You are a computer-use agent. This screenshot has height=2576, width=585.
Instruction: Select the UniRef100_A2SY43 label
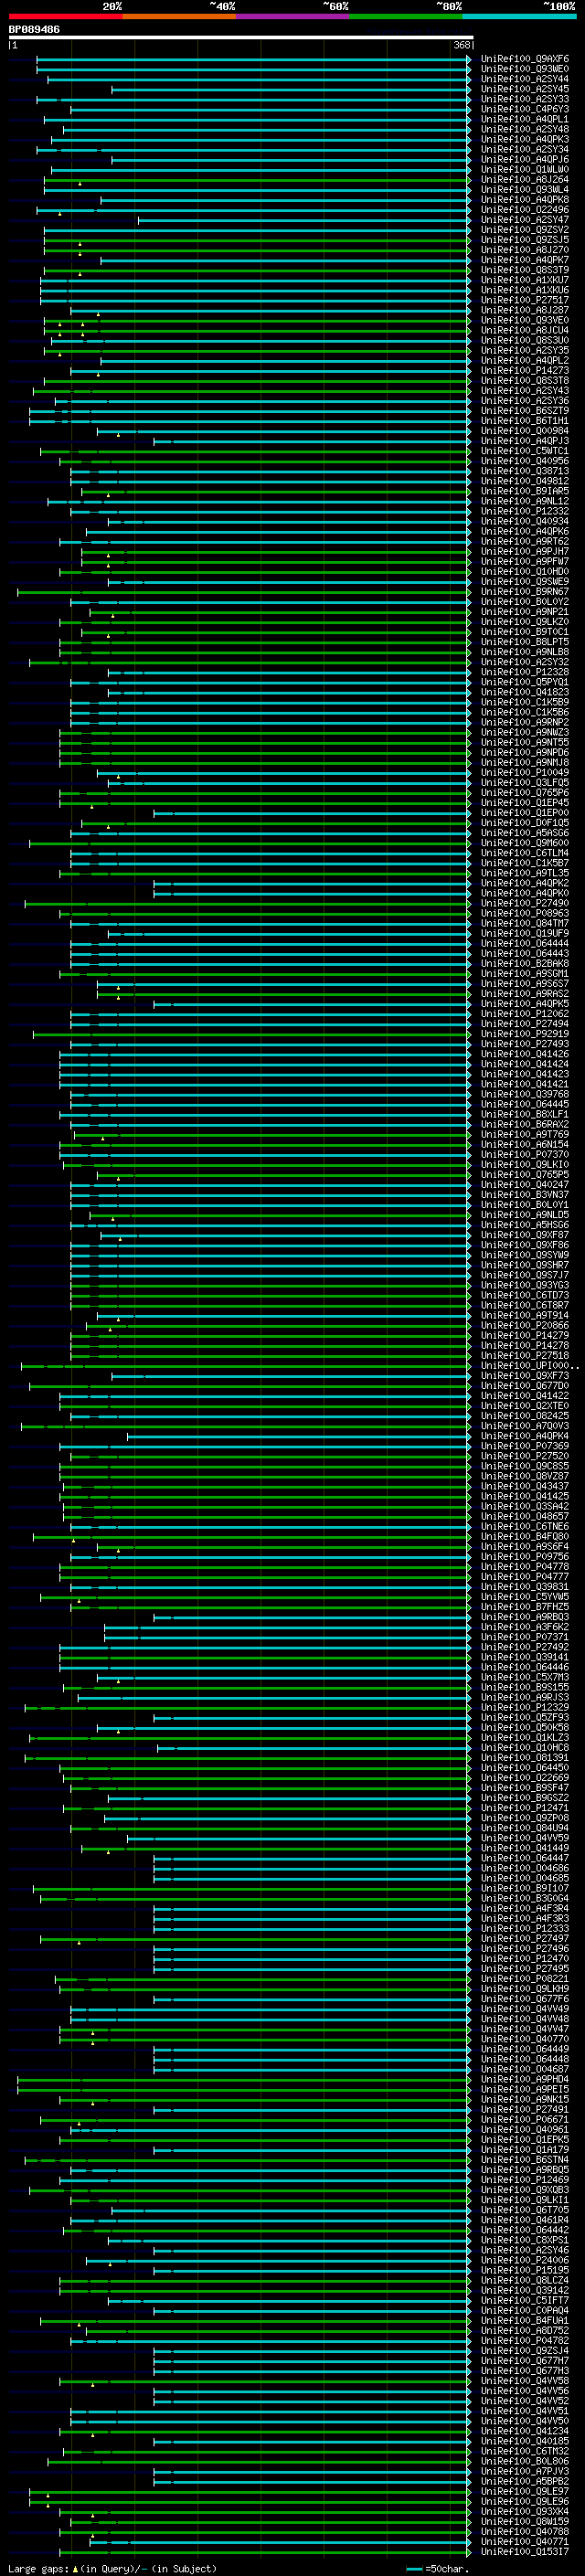525,391
